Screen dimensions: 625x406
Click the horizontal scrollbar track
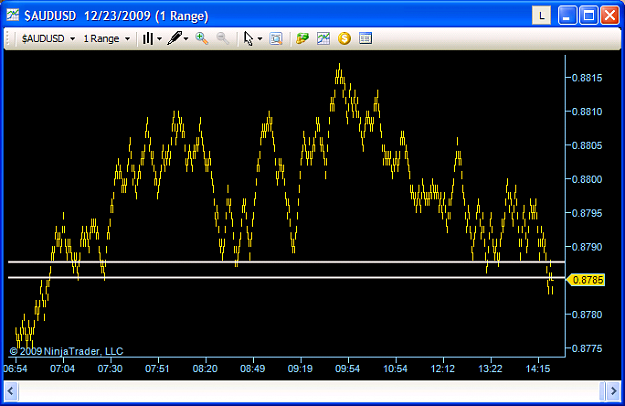pyautogui.click(x=309, y=391)
